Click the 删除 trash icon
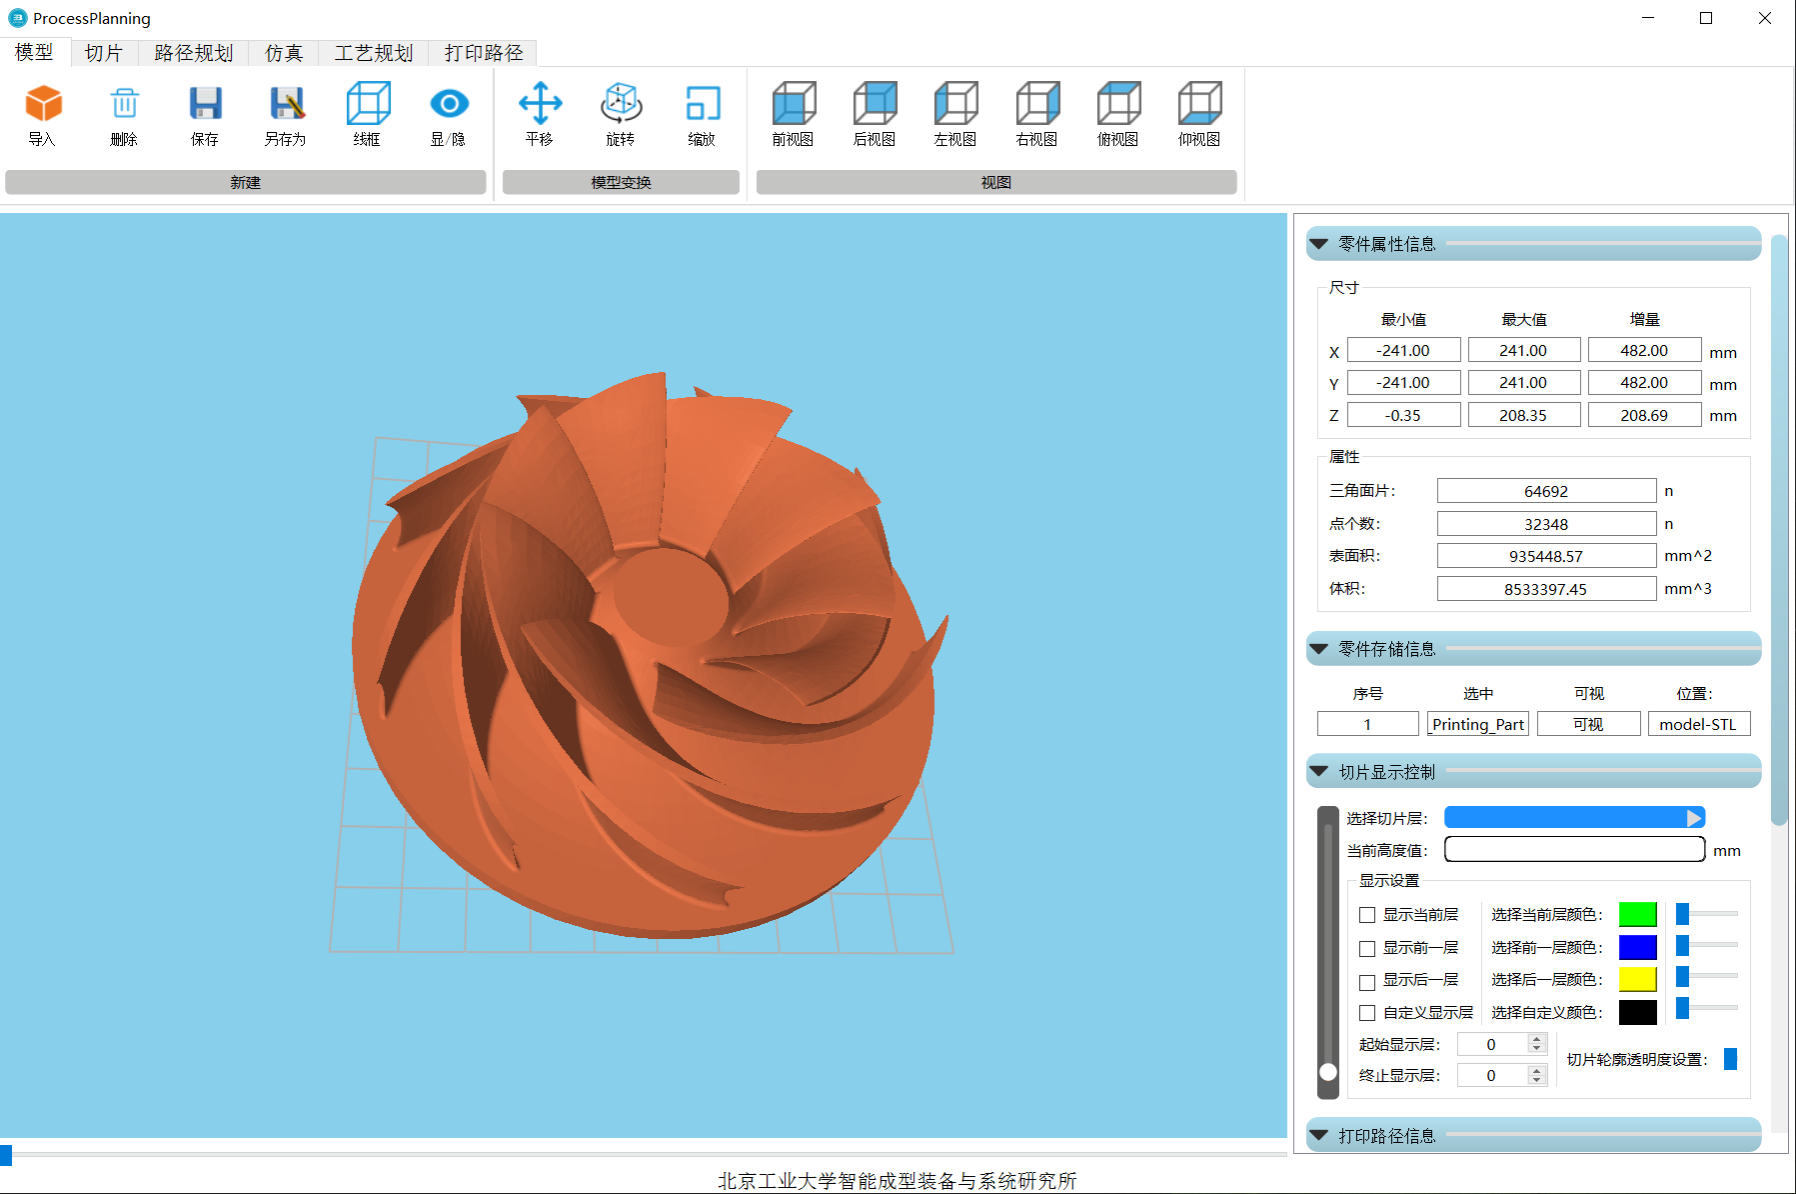The height and width of the screenshot is (1194, 1796). coord(124,105)
